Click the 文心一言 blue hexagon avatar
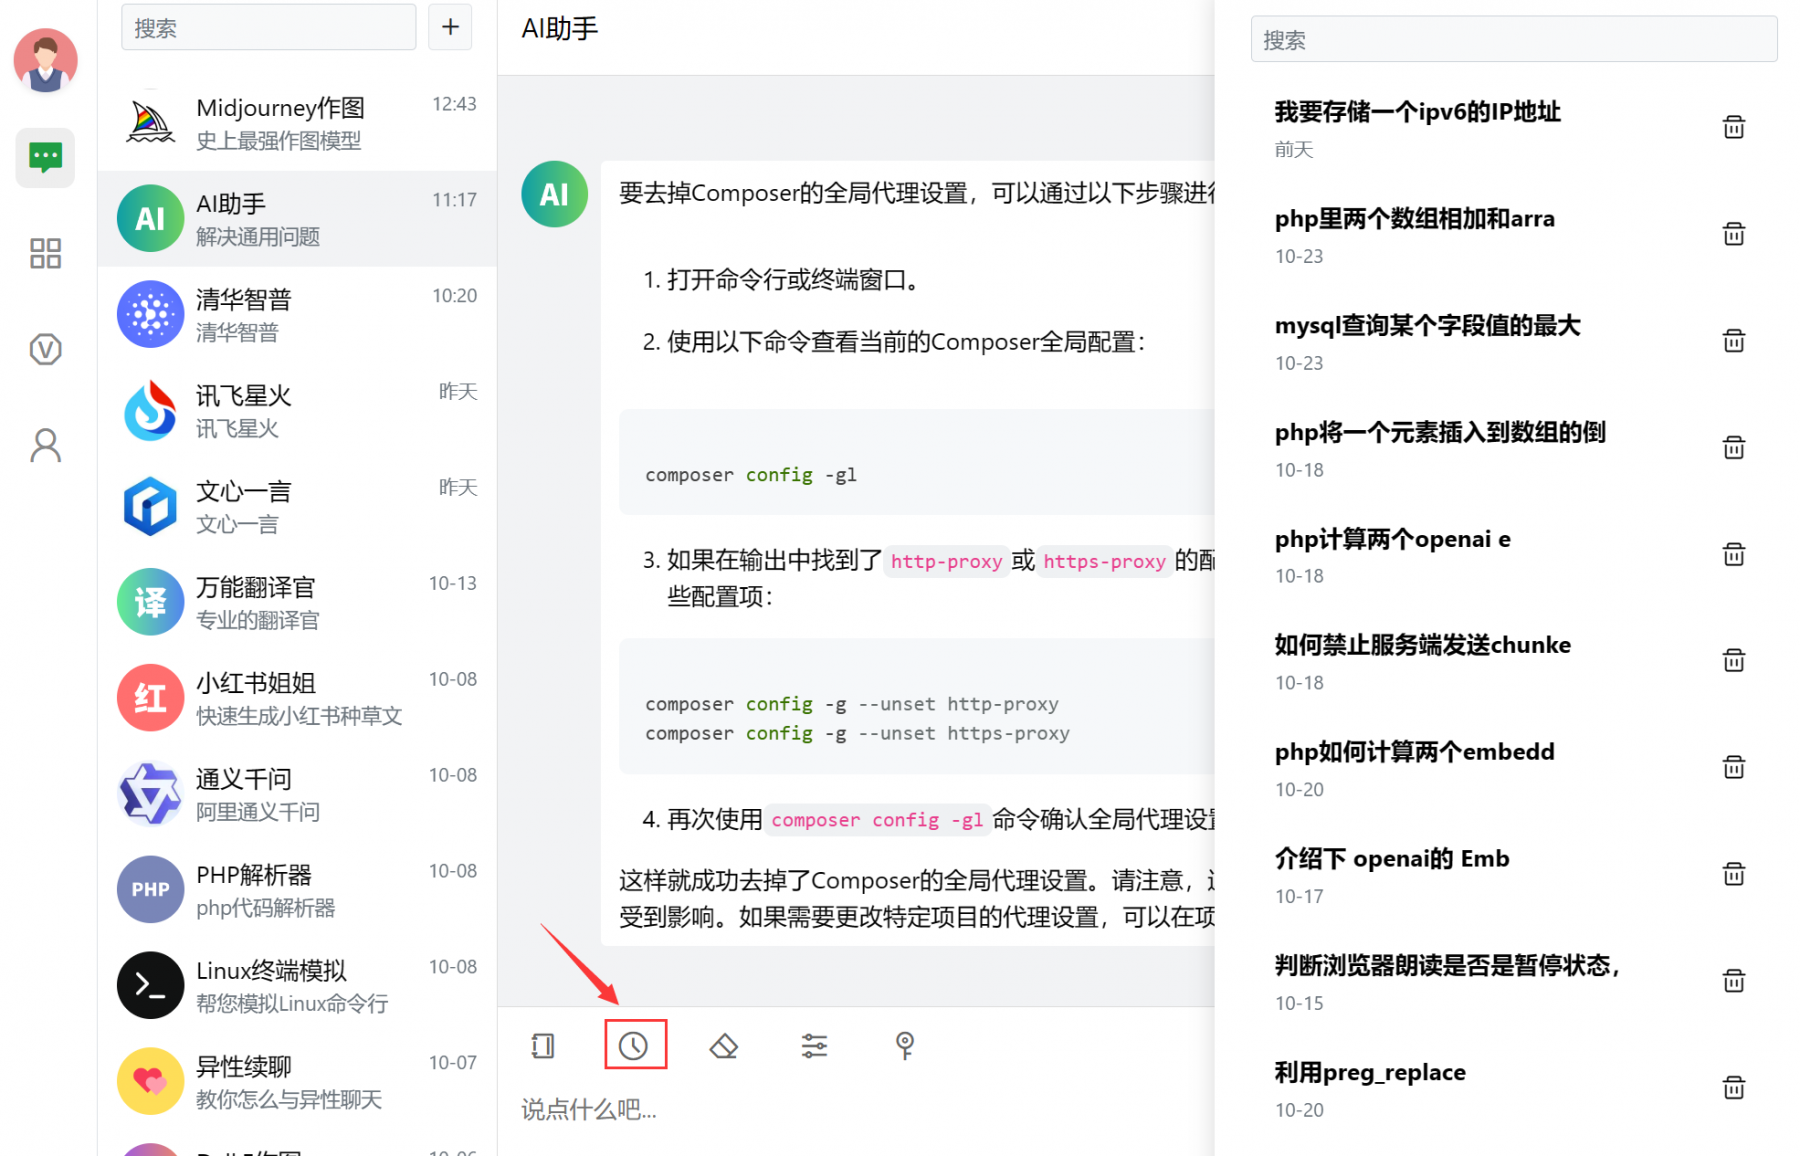 click(x=150, y=506)
